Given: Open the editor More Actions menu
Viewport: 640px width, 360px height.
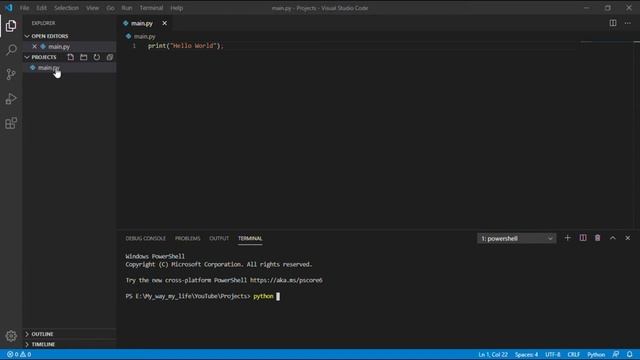Looking at the screenshot, I should pos(628,23).
